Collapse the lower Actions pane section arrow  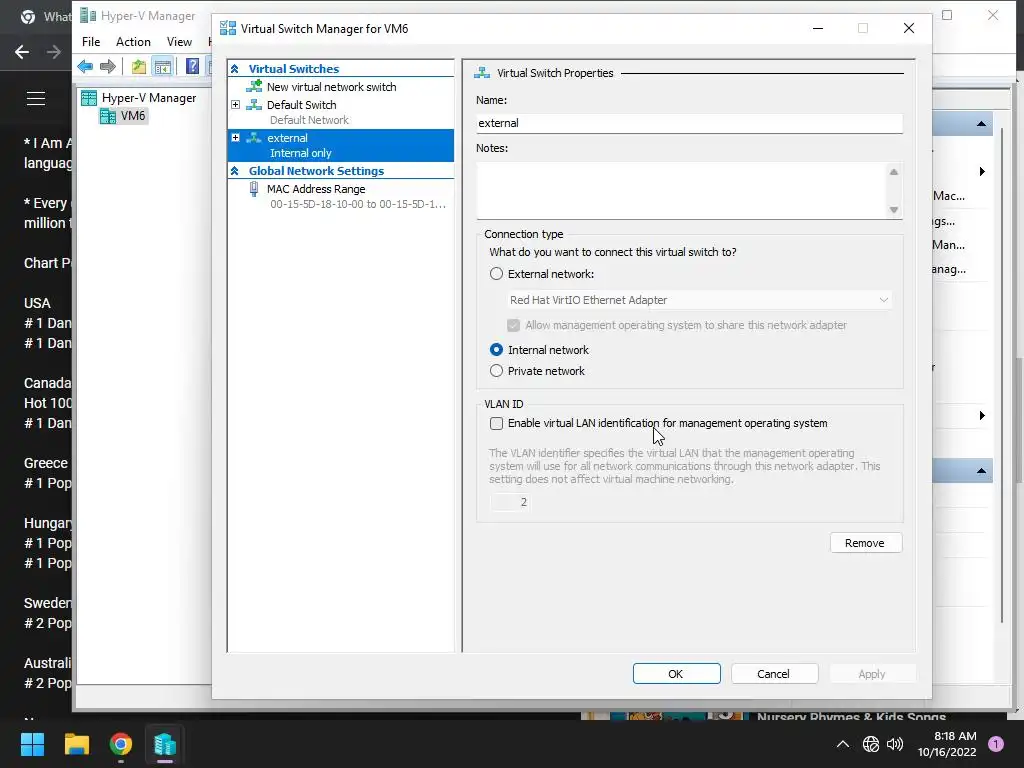click(981, 471)
